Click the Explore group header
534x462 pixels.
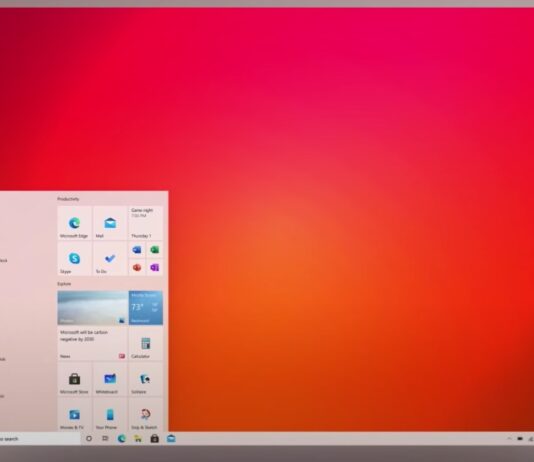tap(64, 284)
